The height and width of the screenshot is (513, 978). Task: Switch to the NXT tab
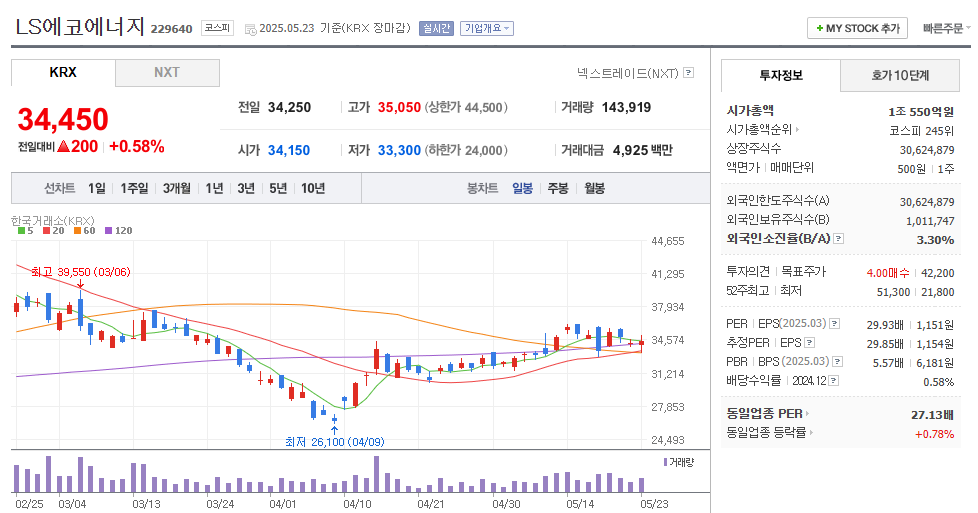coord(167,72)
